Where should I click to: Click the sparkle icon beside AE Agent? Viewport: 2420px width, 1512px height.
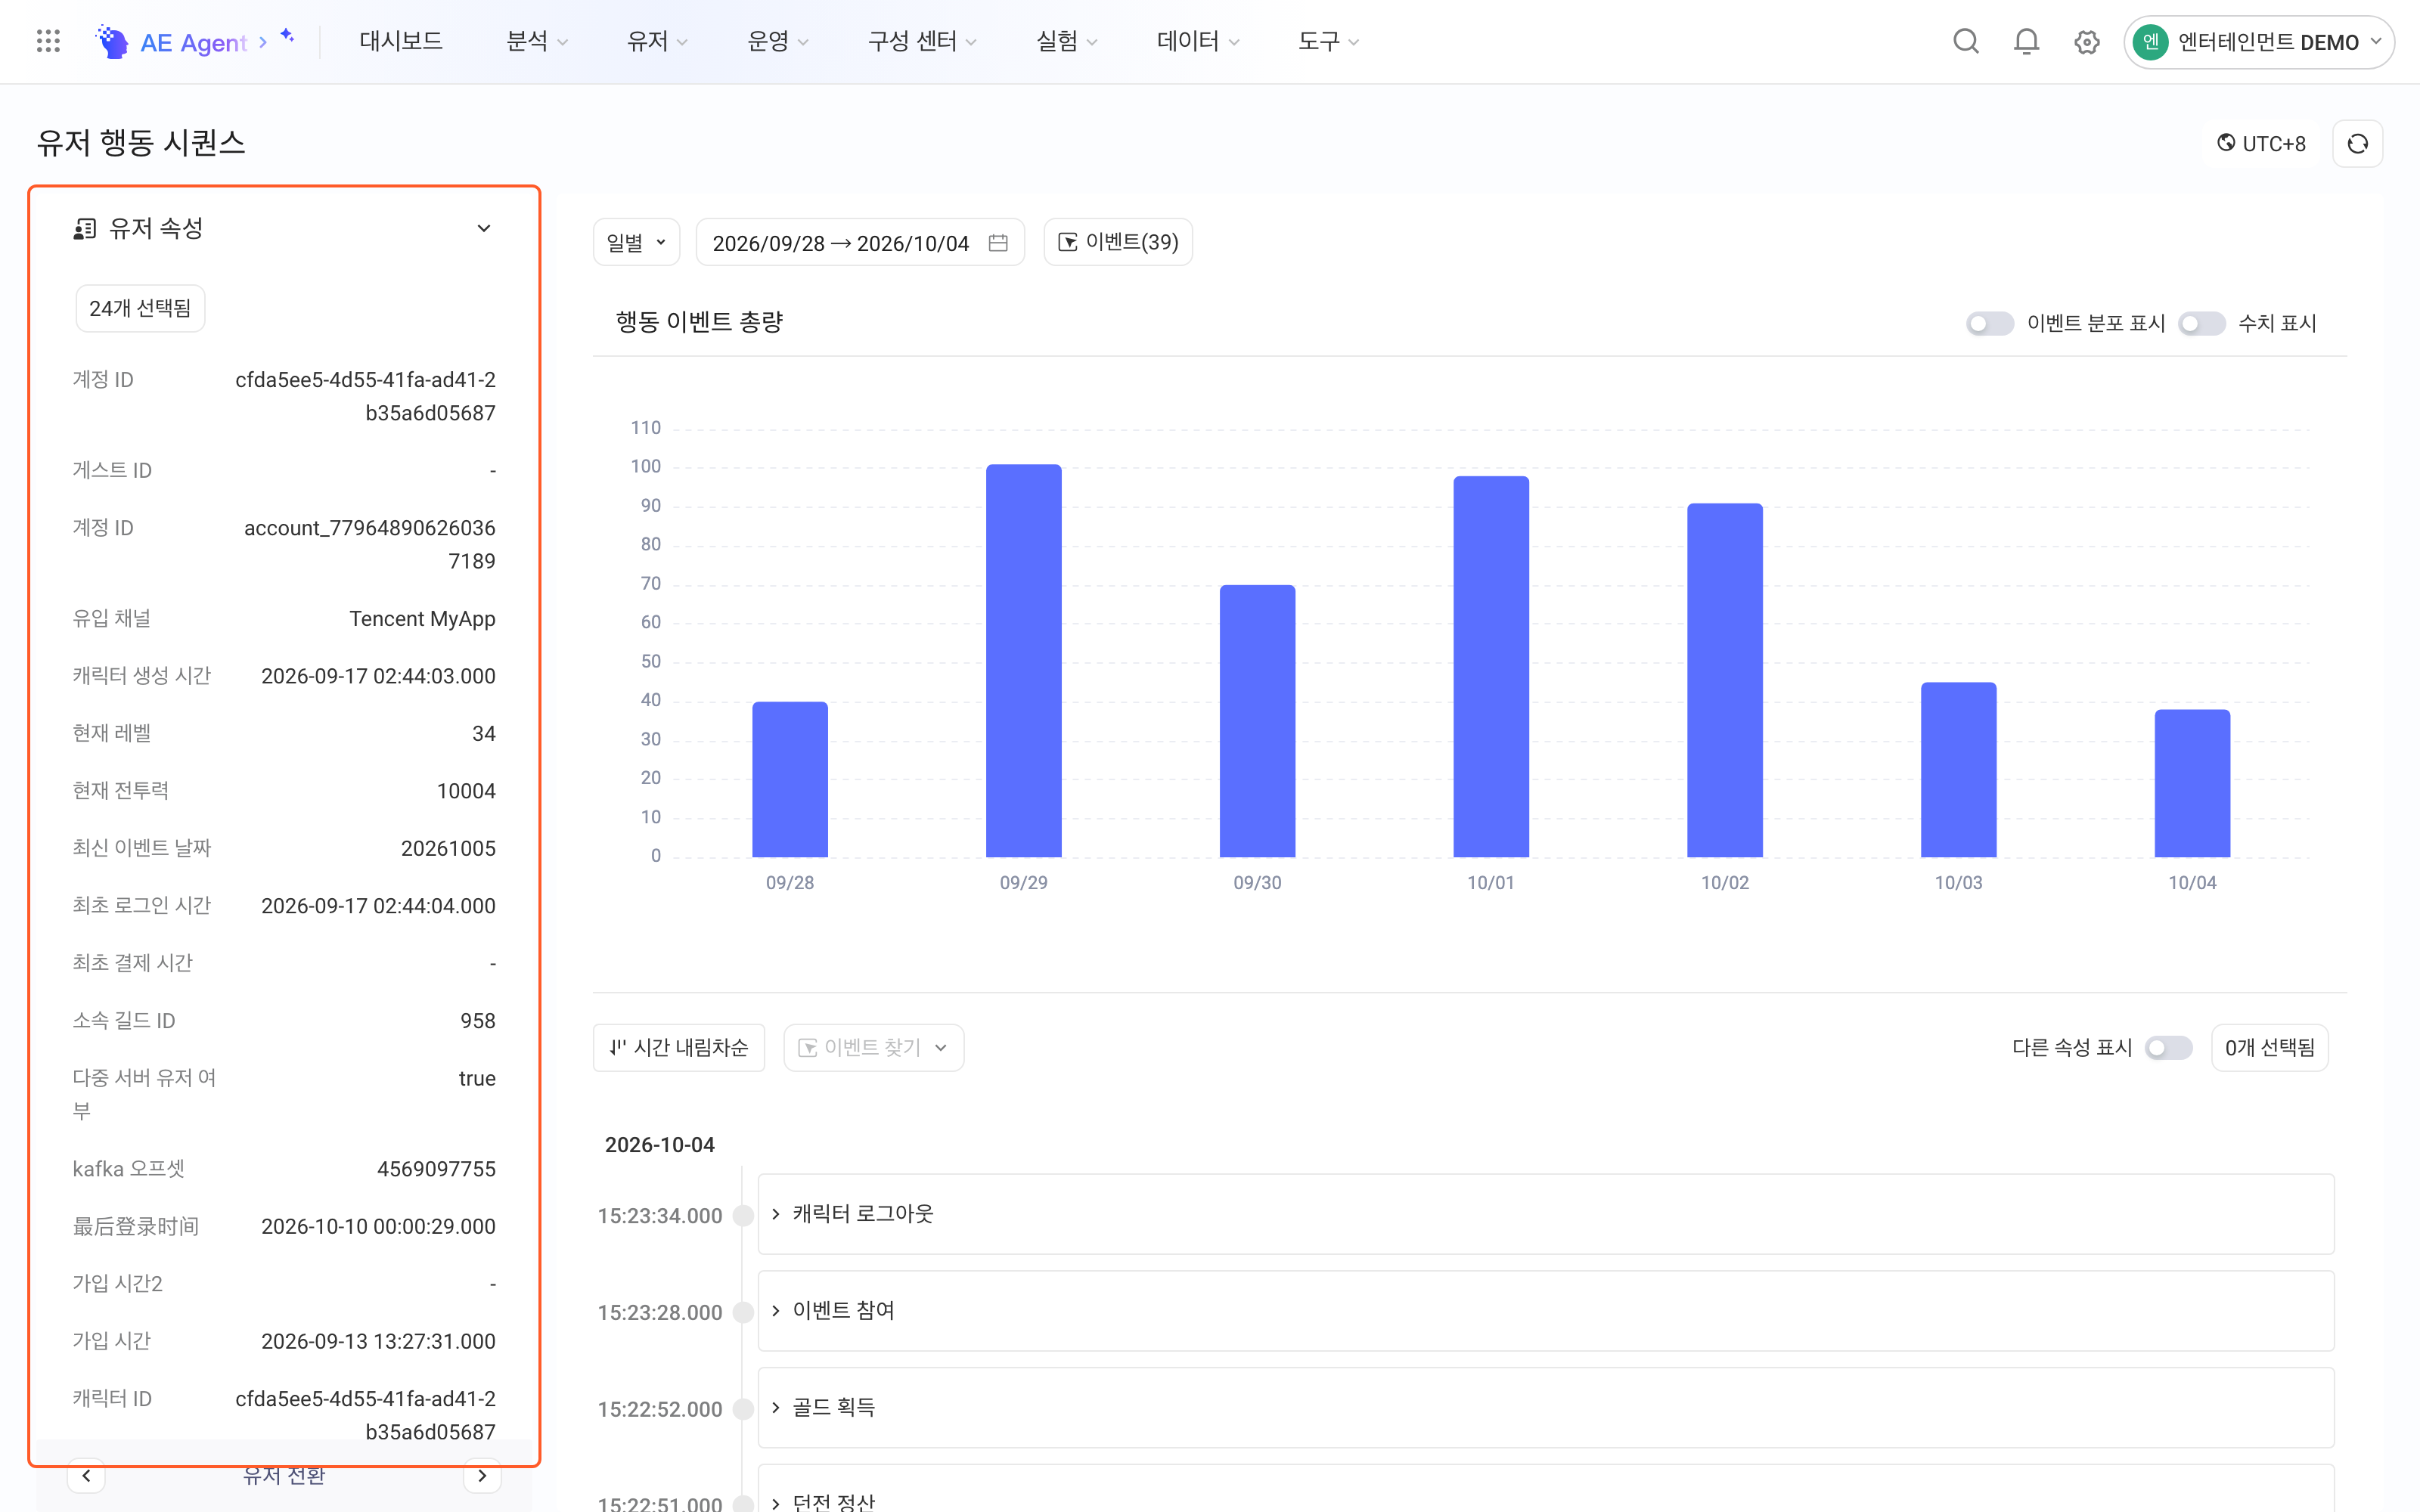pyautogui.click(x=287, y=36)
